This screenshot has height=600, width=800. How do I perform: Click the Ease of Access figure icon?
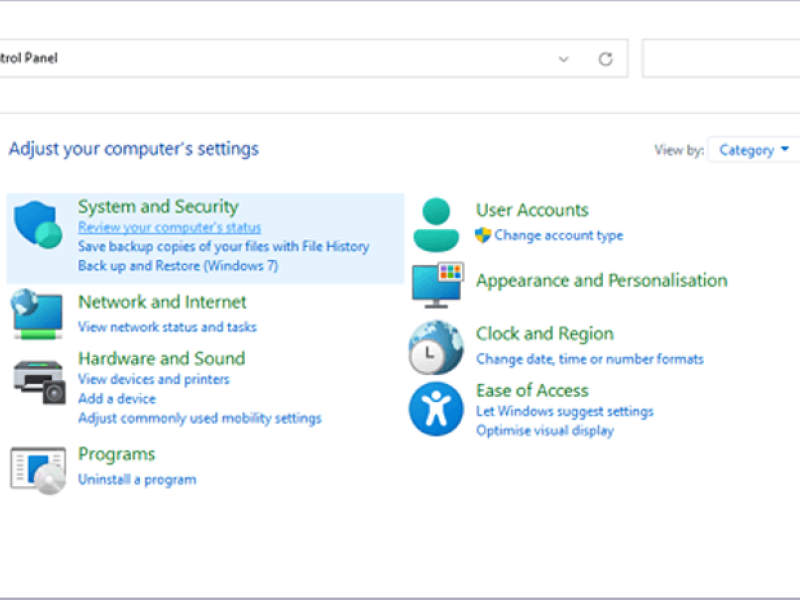coord(436,409)
